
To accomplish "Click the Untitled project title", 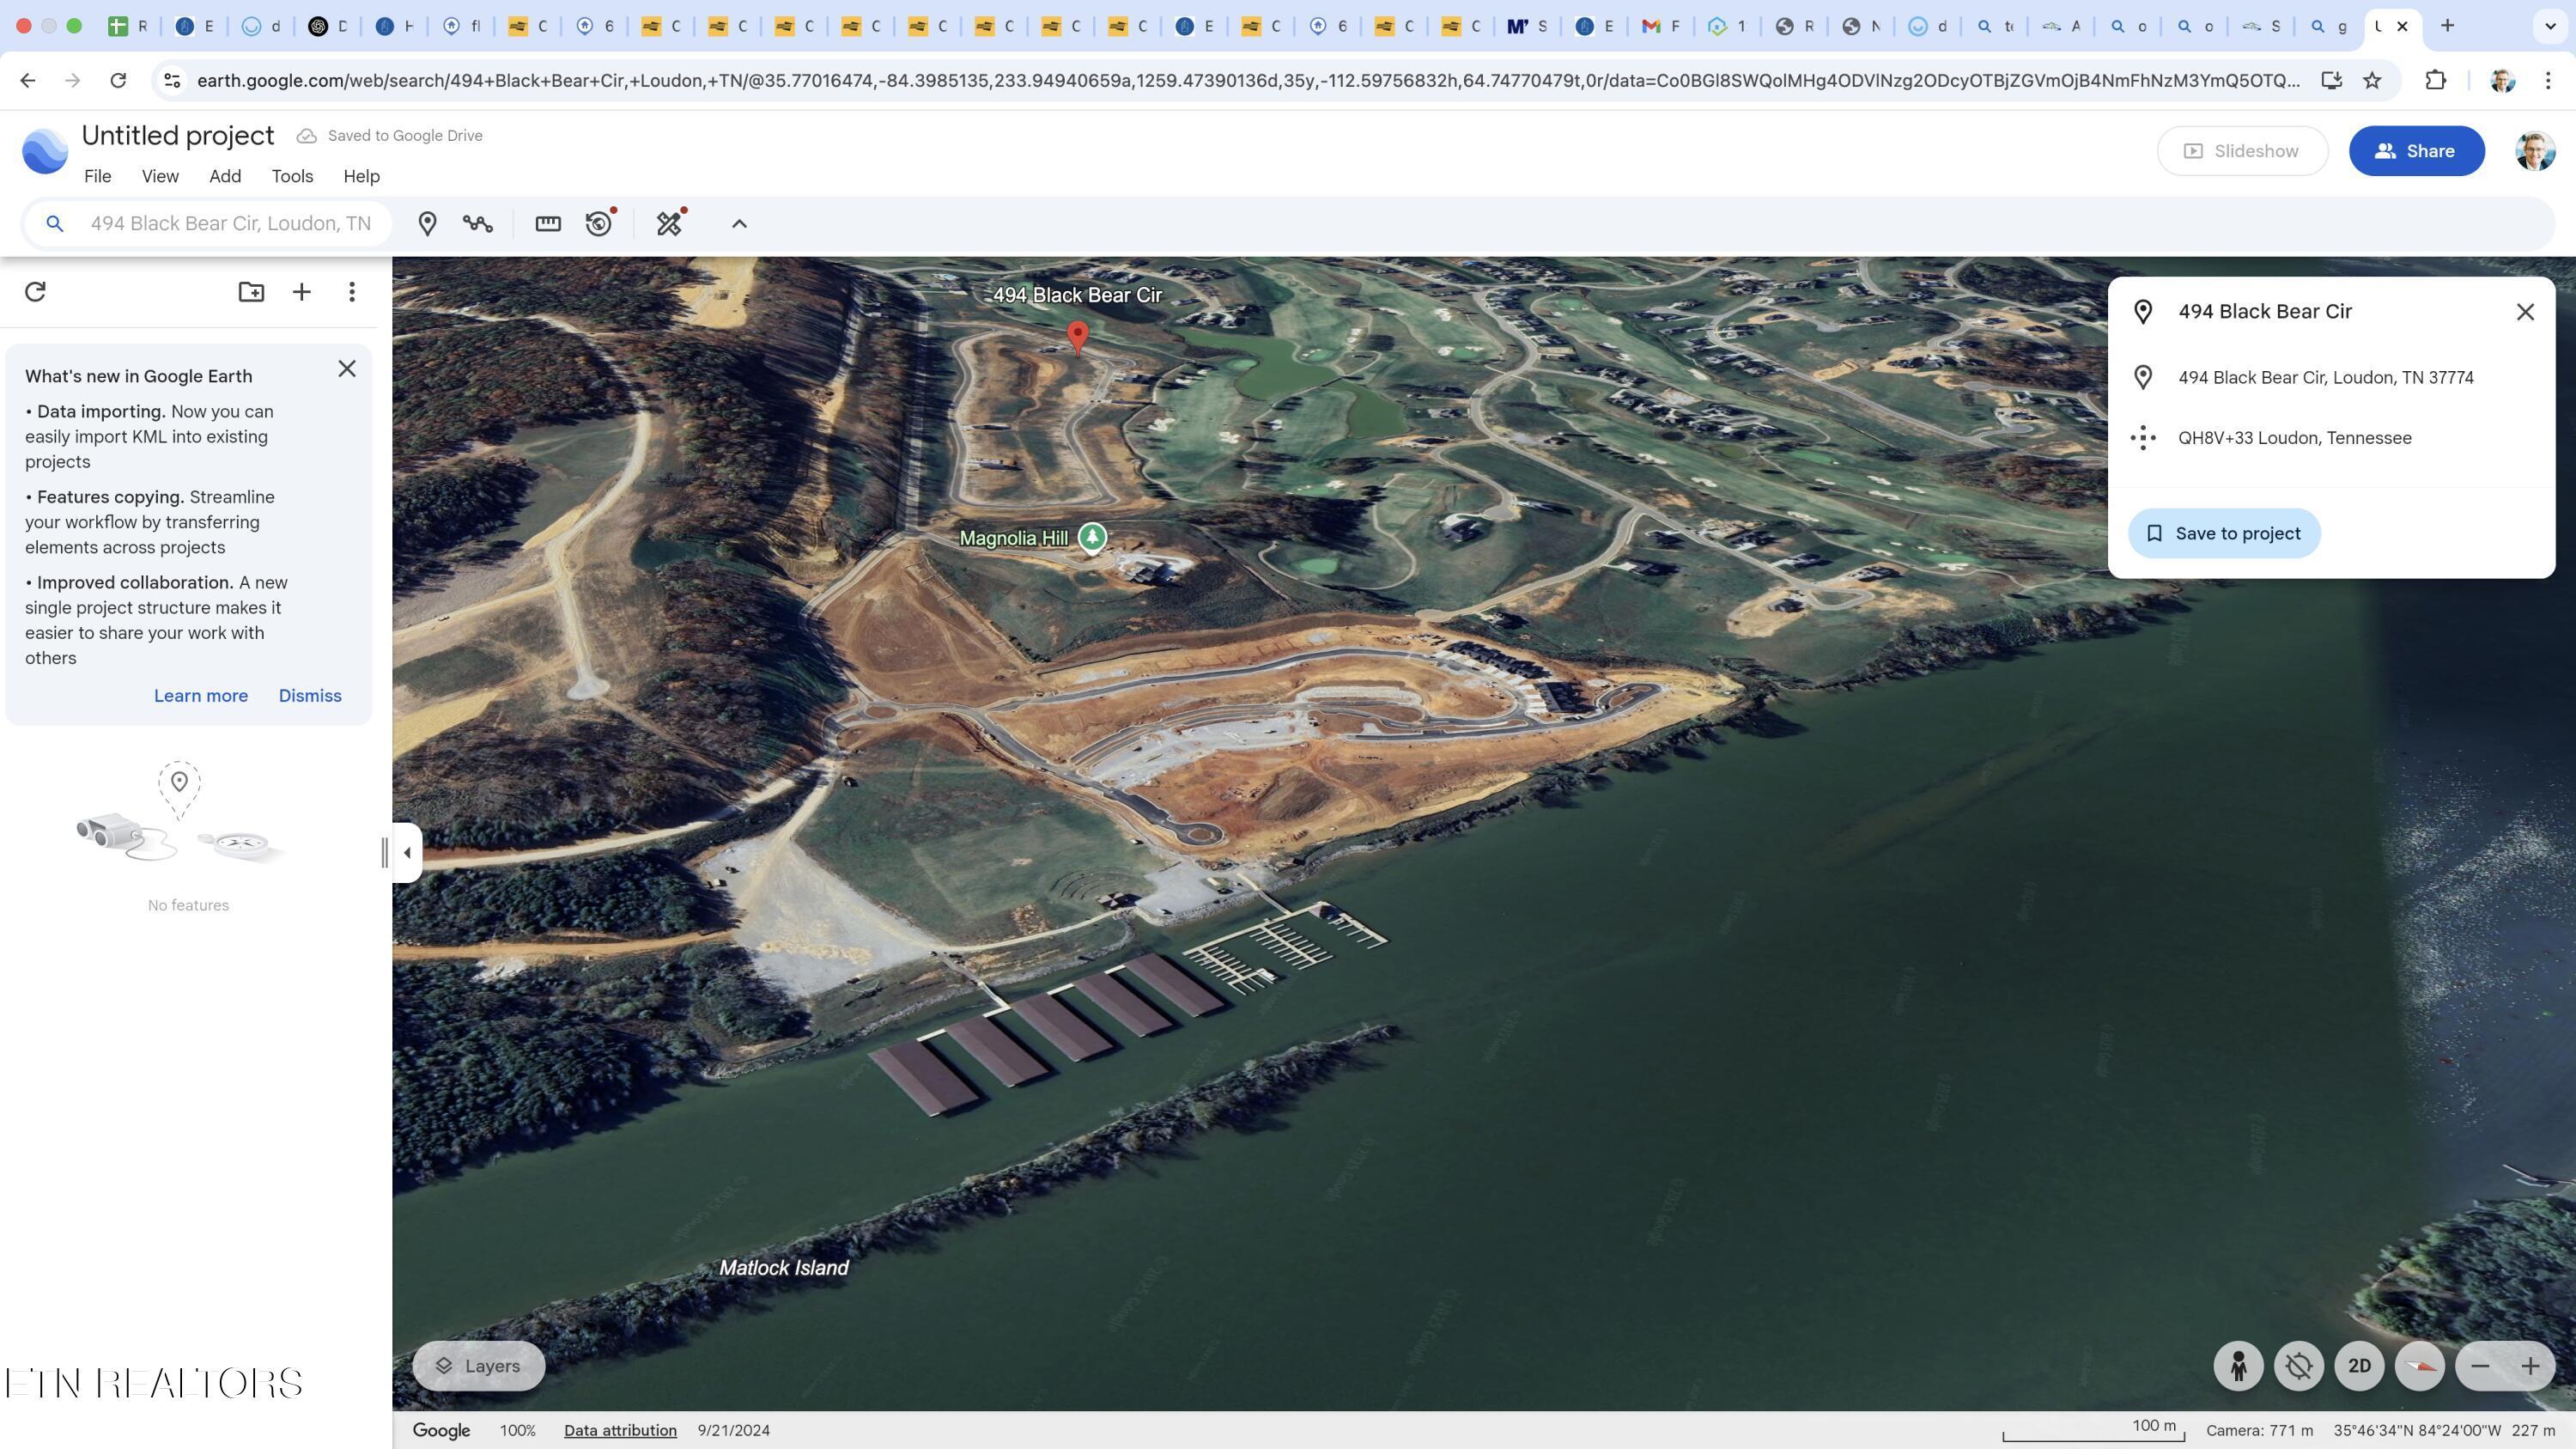I will (178, 136).
